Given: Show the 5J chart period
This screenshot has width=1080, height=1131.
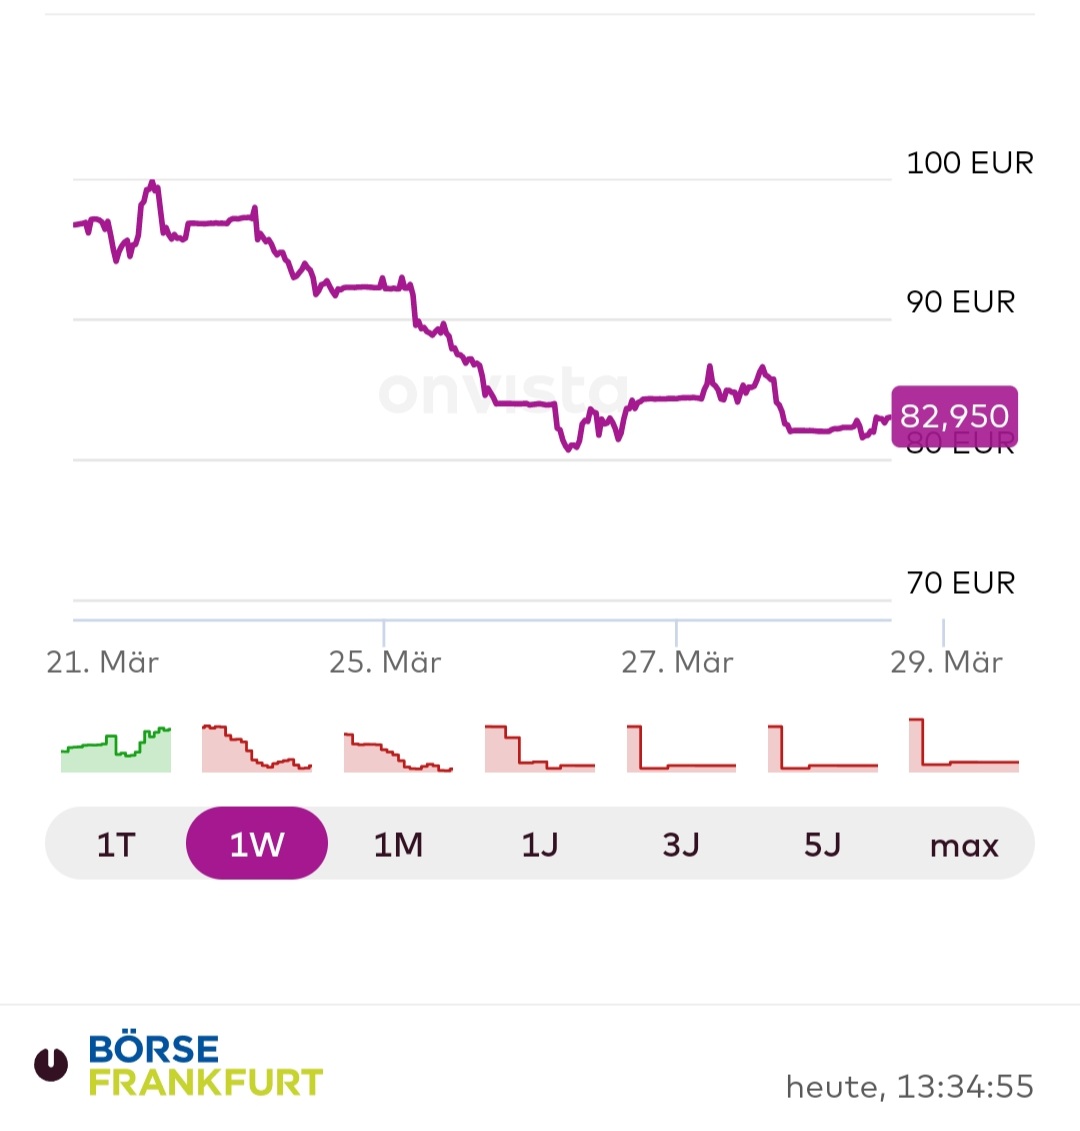Looking at the screenshot, I should pos(823,845).
